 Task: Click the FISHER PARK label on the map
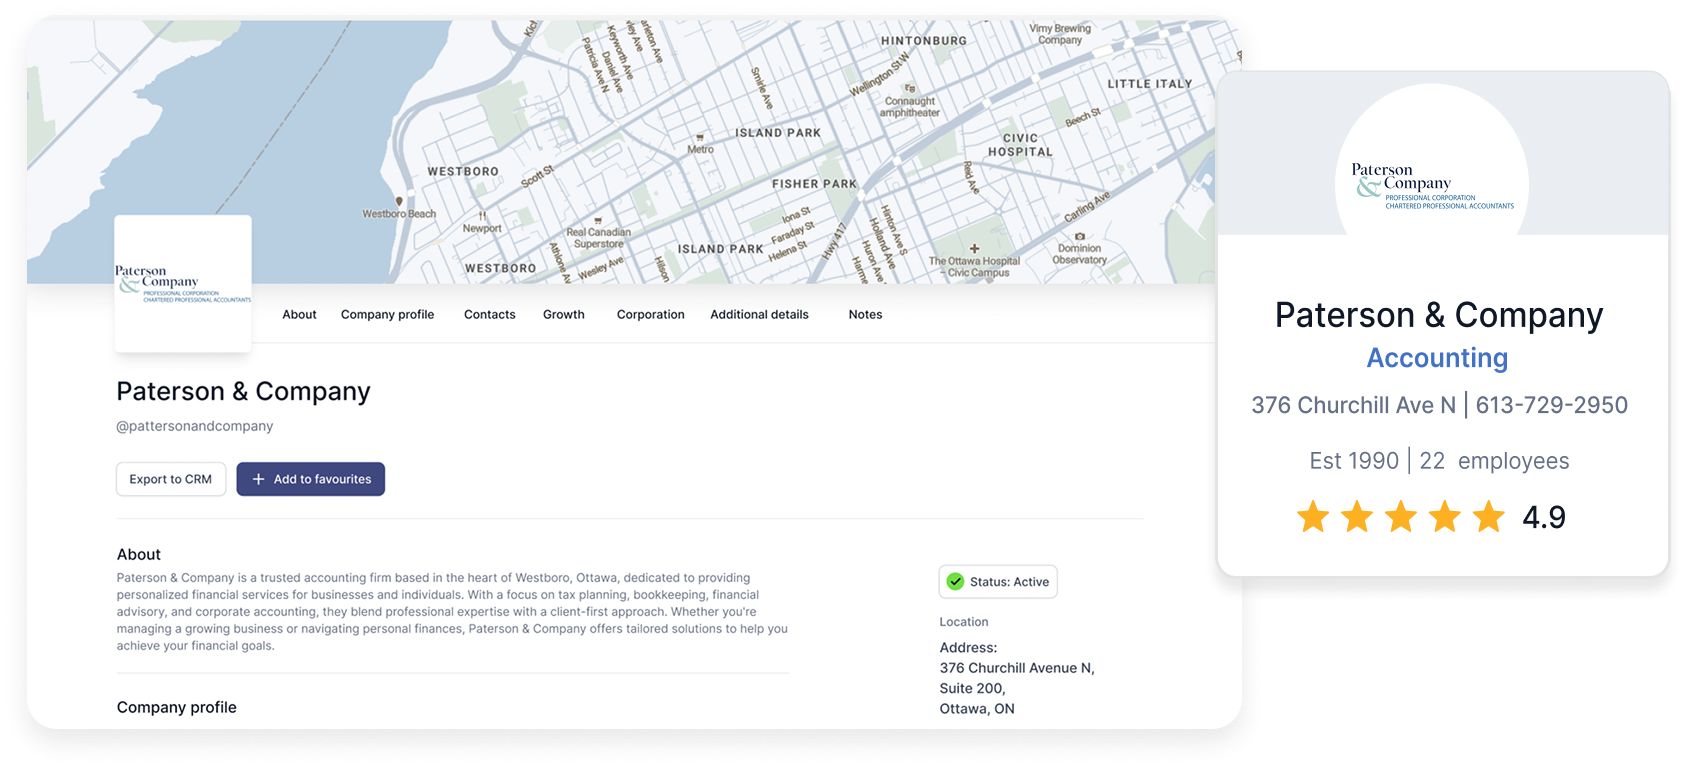coord(815,184)
